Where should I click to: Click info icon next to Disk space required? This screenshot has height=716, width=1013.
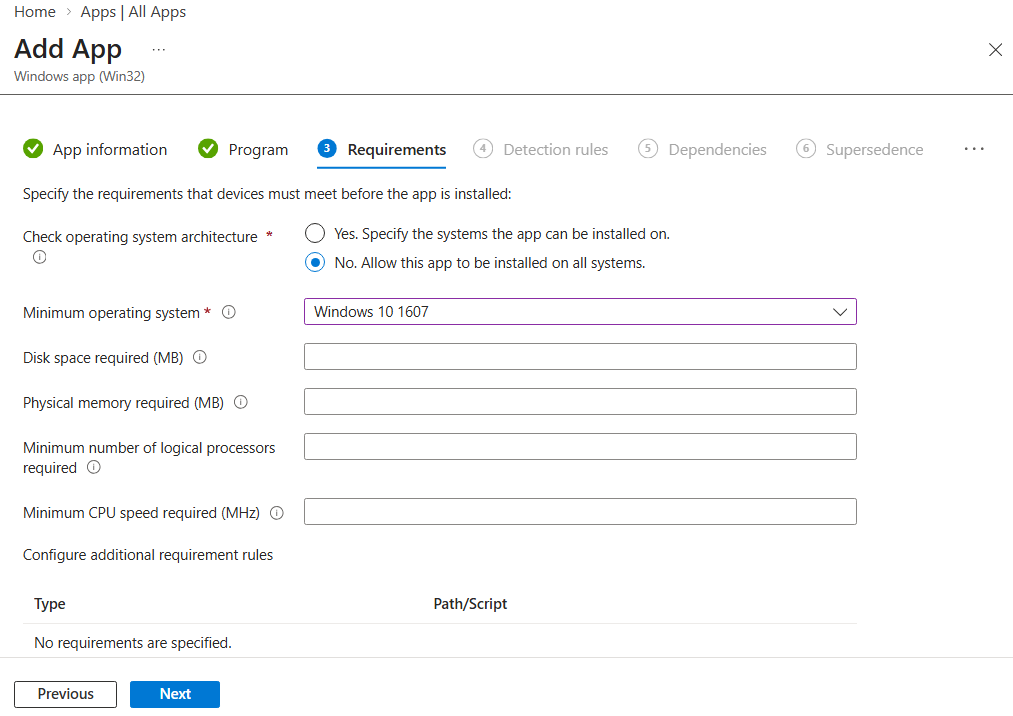pyautogui.click(x=200, y=357)
